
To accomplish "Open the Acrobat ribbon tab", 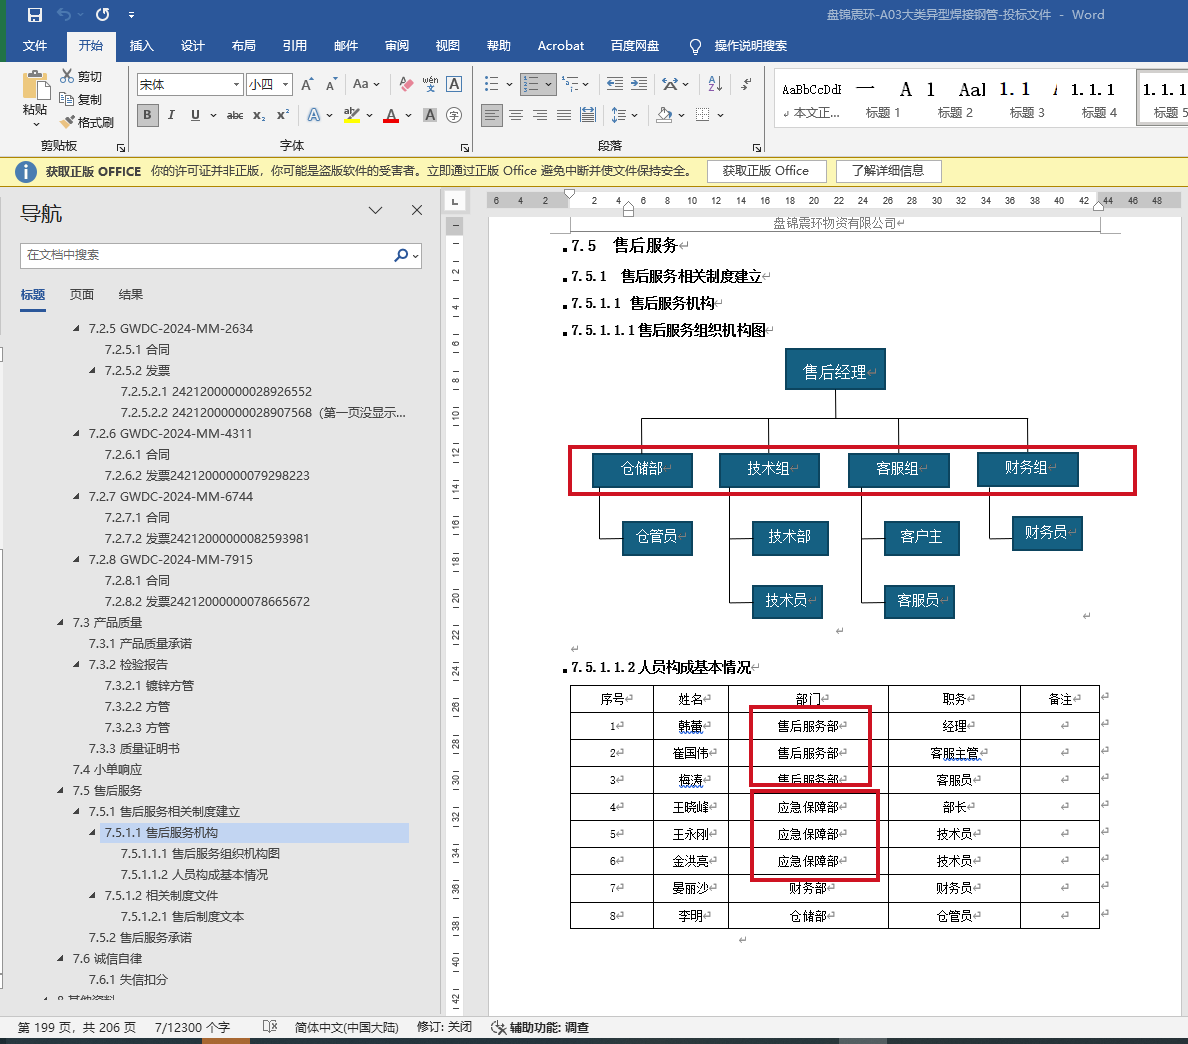I will tap(561, 45).
